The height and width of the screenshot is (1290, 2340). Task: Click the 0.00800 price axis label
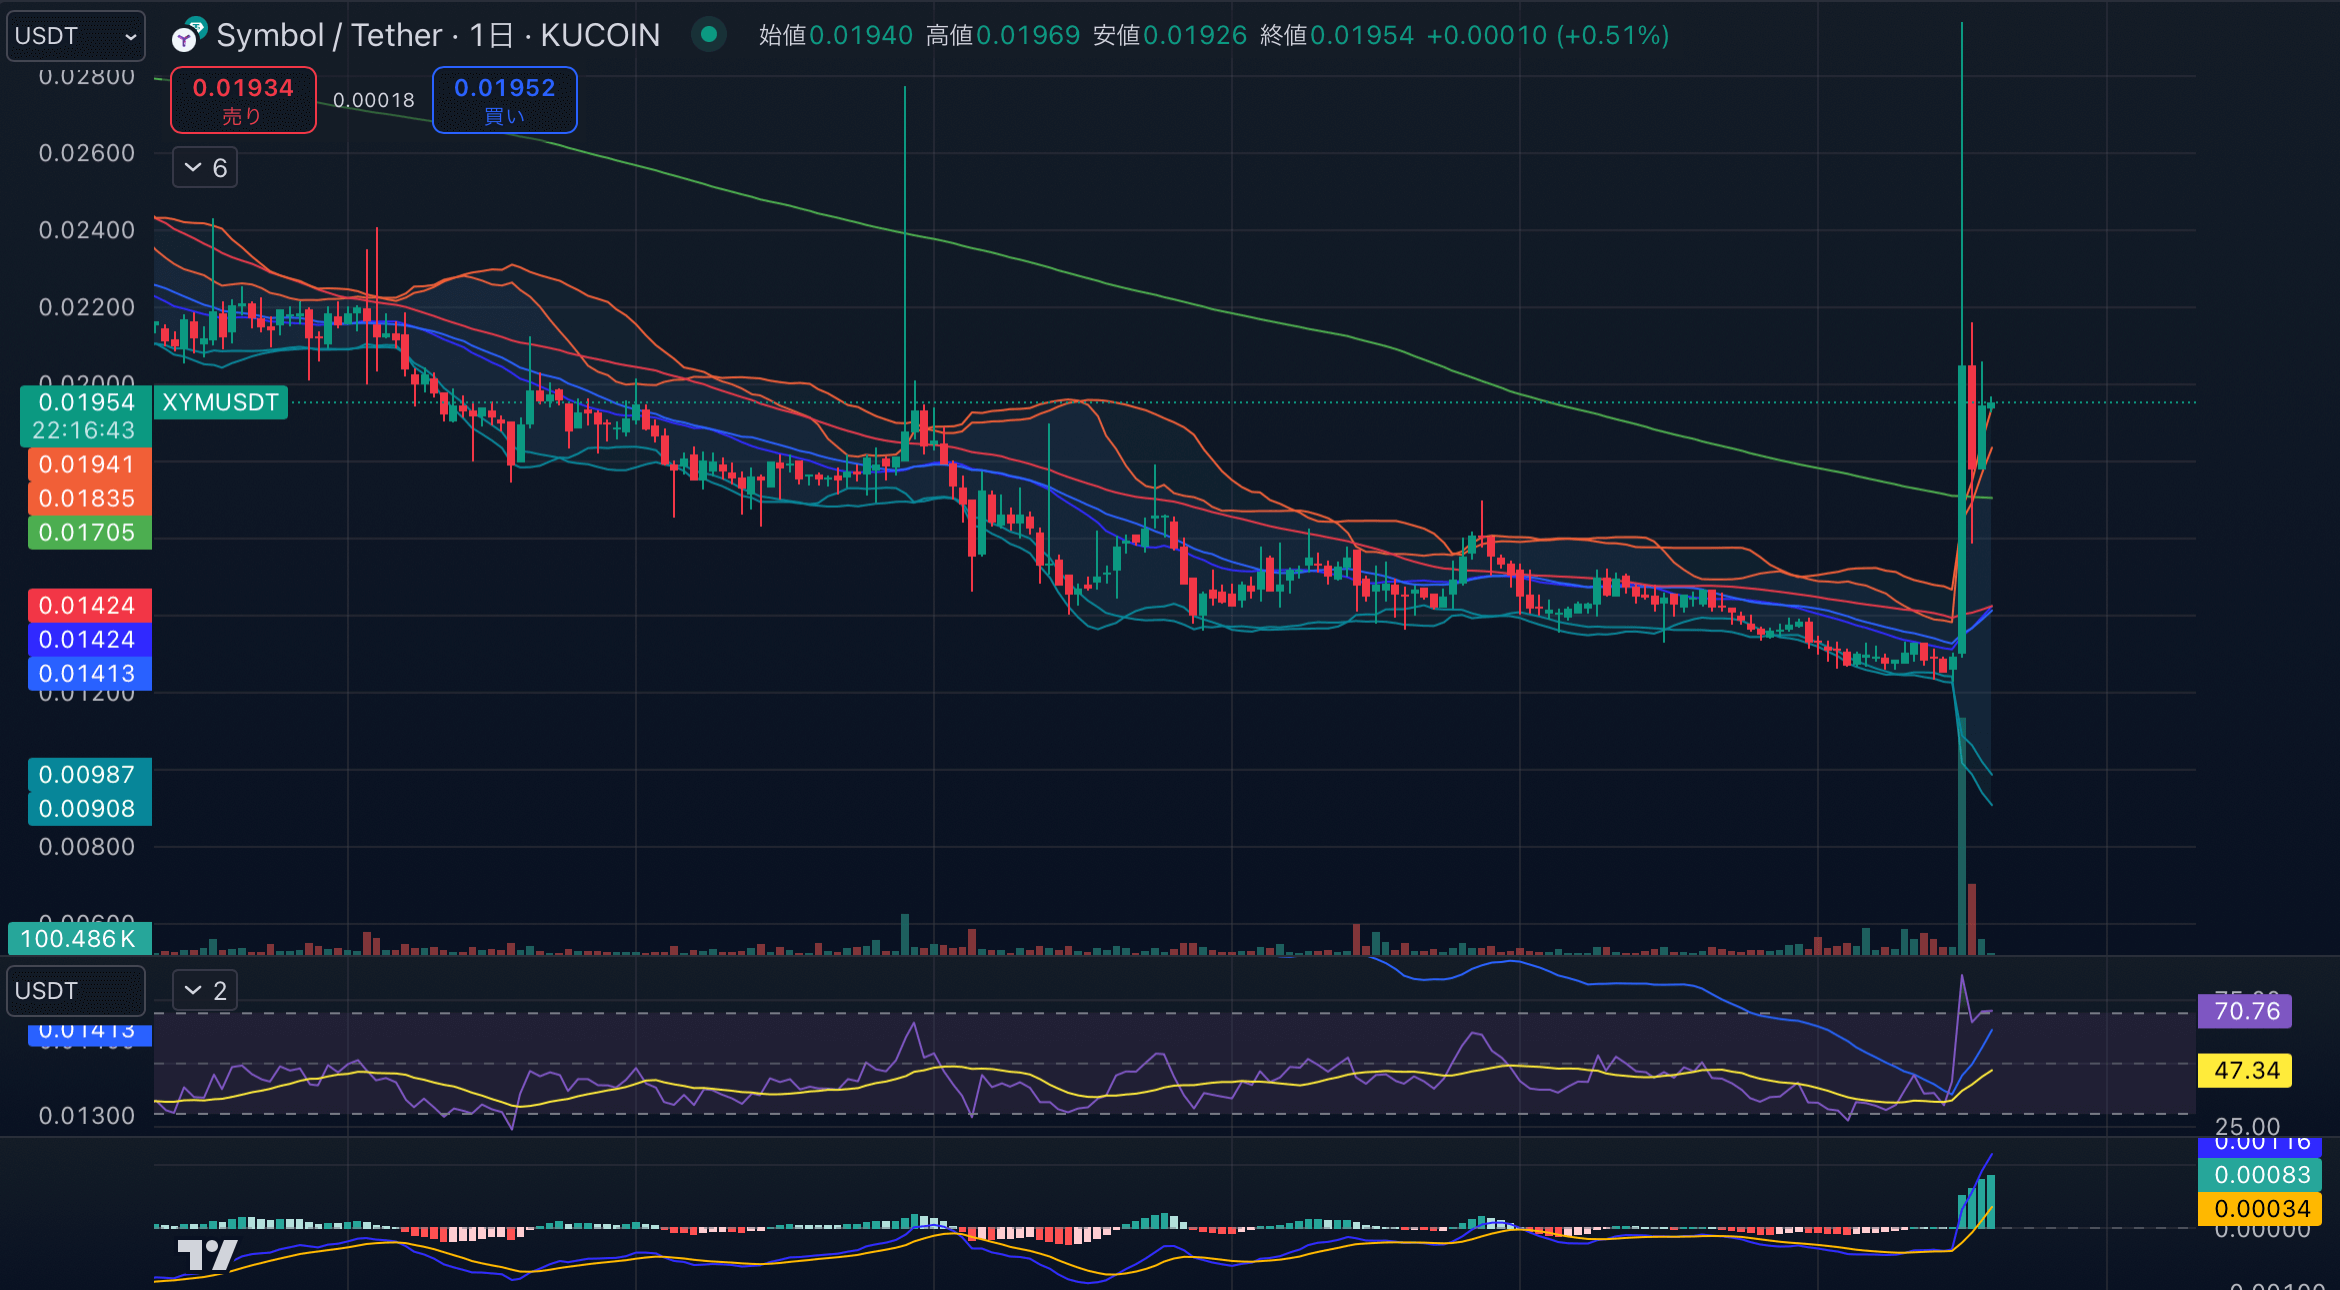(87, 847)
